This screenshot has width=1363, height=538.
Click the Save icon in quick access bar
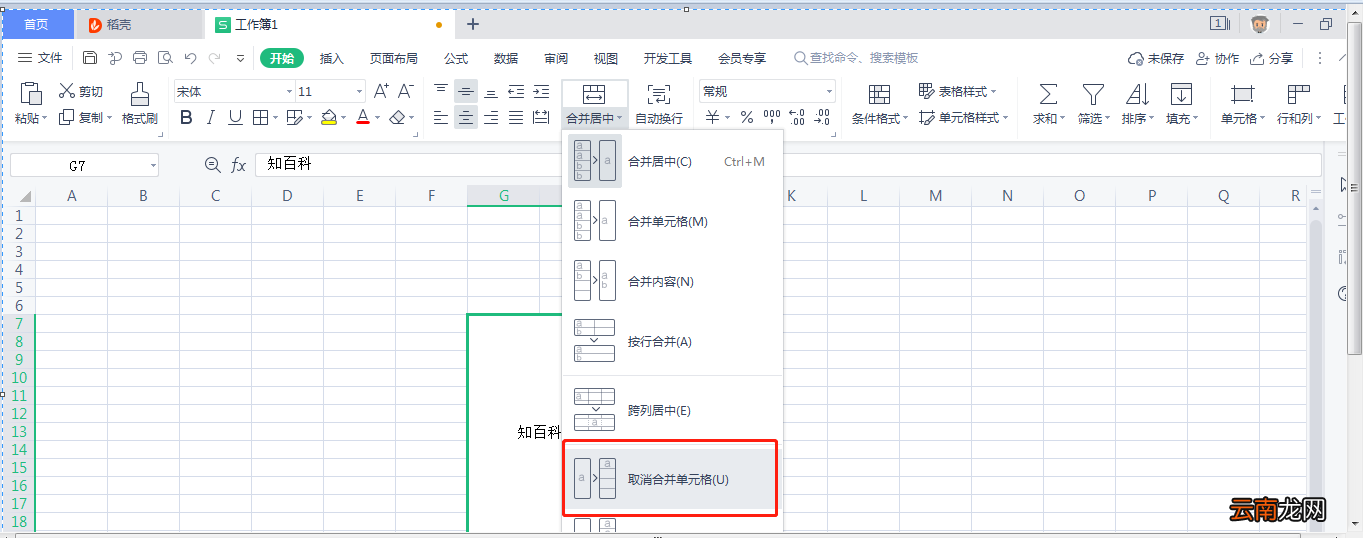pos(90,58)
